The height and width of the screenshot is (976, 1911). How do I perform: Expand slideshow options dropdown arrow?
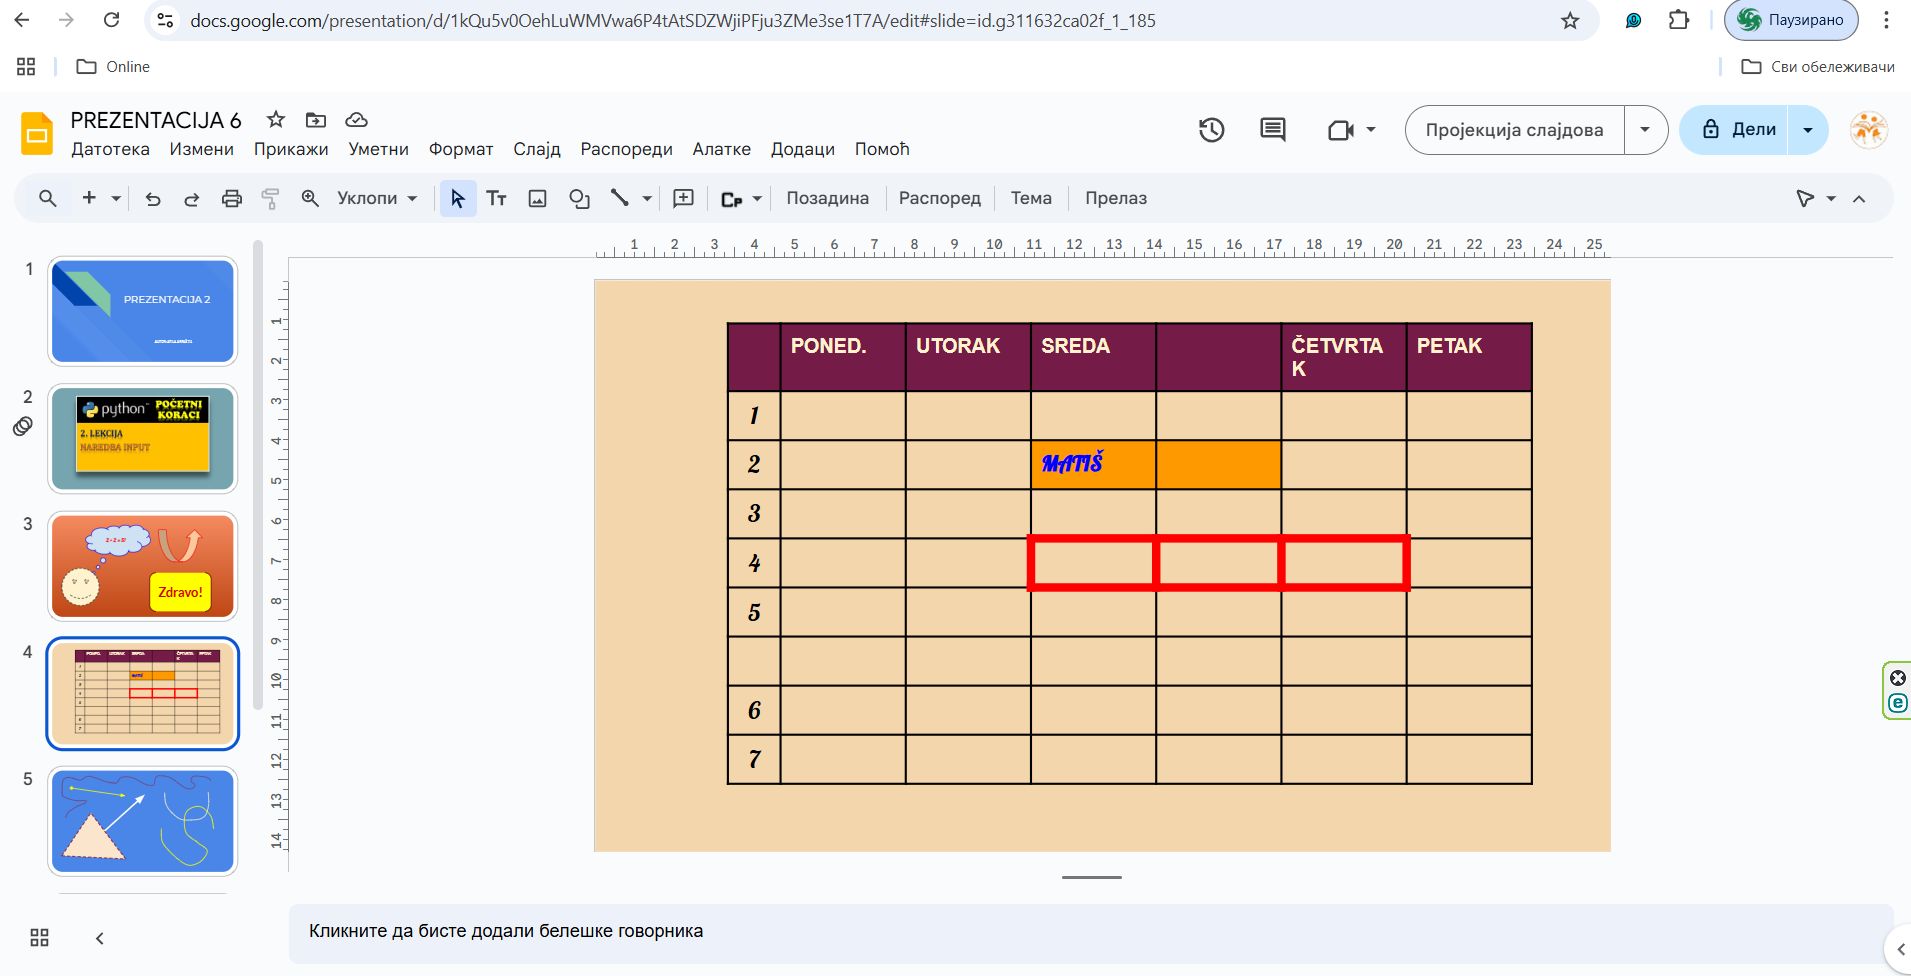click(x=1645, y=130)
